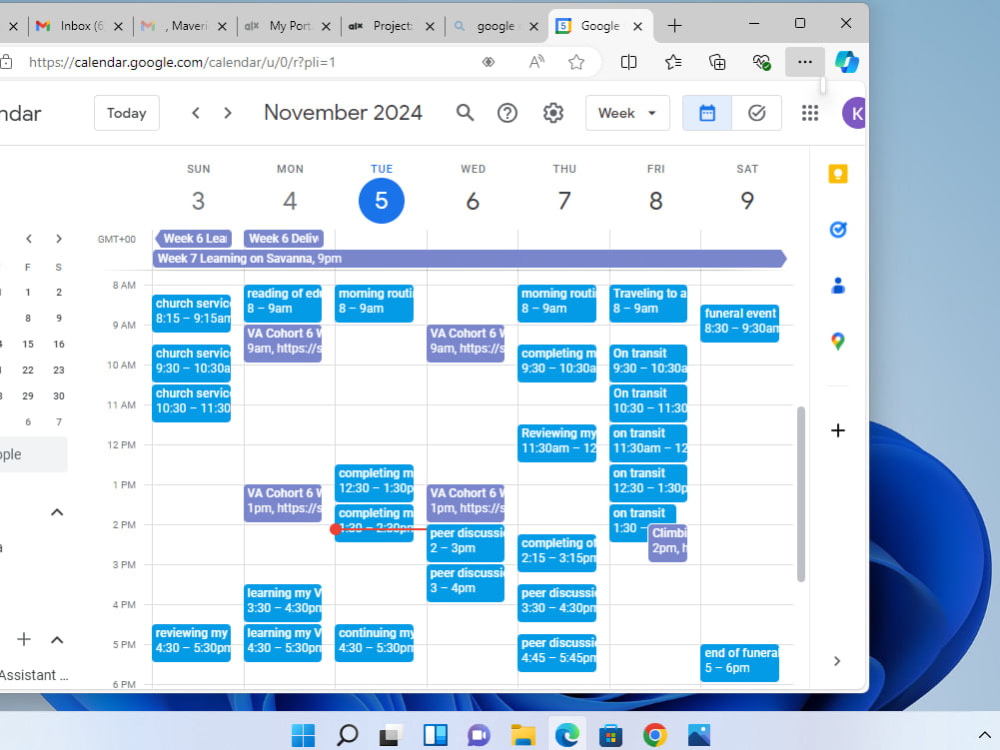Image resolution: width=1000 pixels, height=750 pixels.
Task: Open Google Tasks in side panel
Action: click(x=838, y=230)
